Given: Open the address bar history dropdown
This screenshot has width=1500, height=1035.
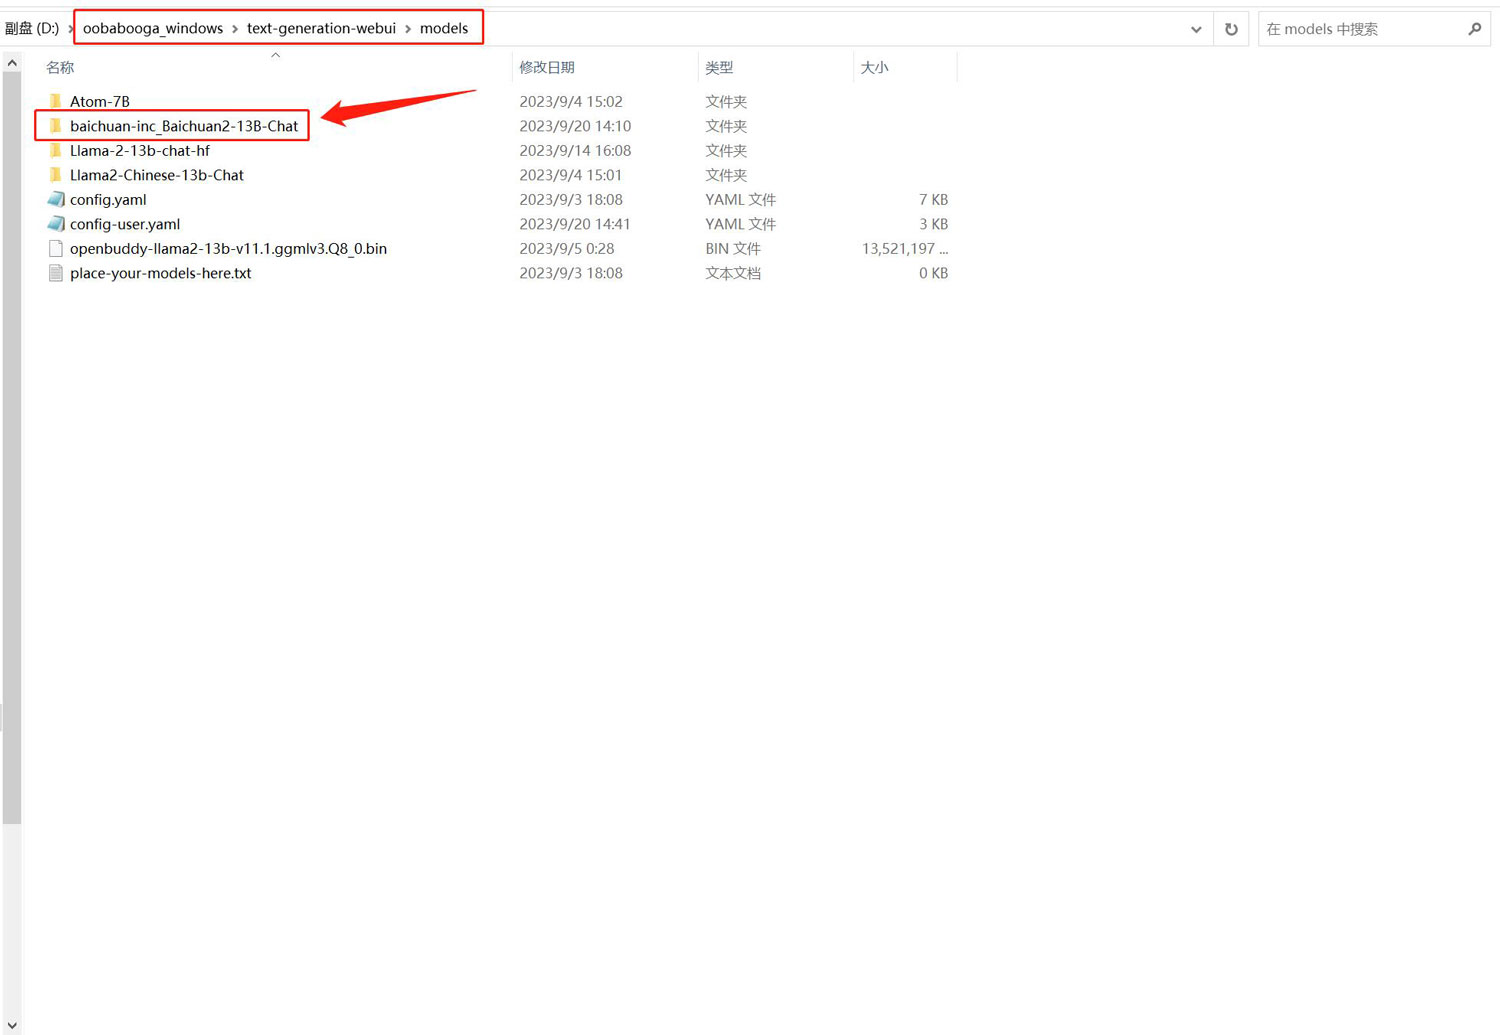Looking at the screenshot, I should tap(1196, 29).
